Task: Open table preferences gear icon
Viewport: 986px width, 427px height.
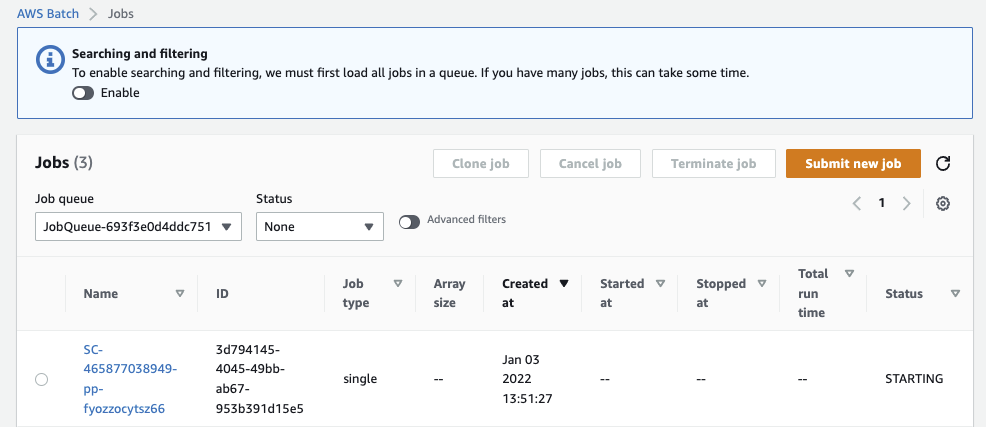Action: 942,203
